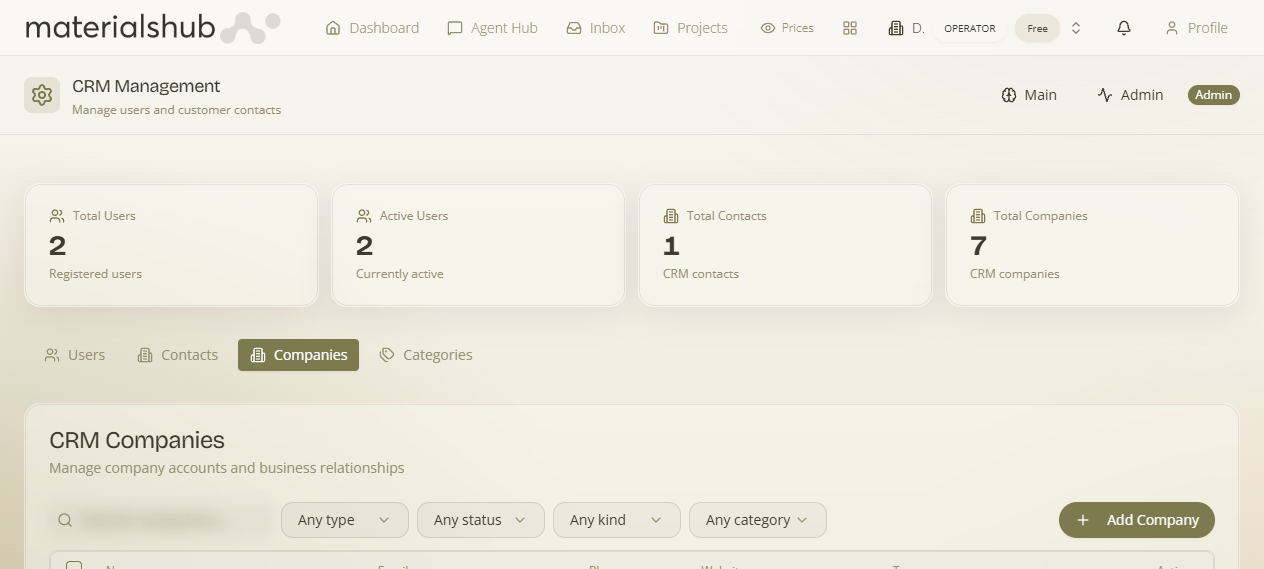The width and height of the screenshot is (1264, 569).
Task: Click the OPERATOR role badge
Action: click(x=970, y=28)
